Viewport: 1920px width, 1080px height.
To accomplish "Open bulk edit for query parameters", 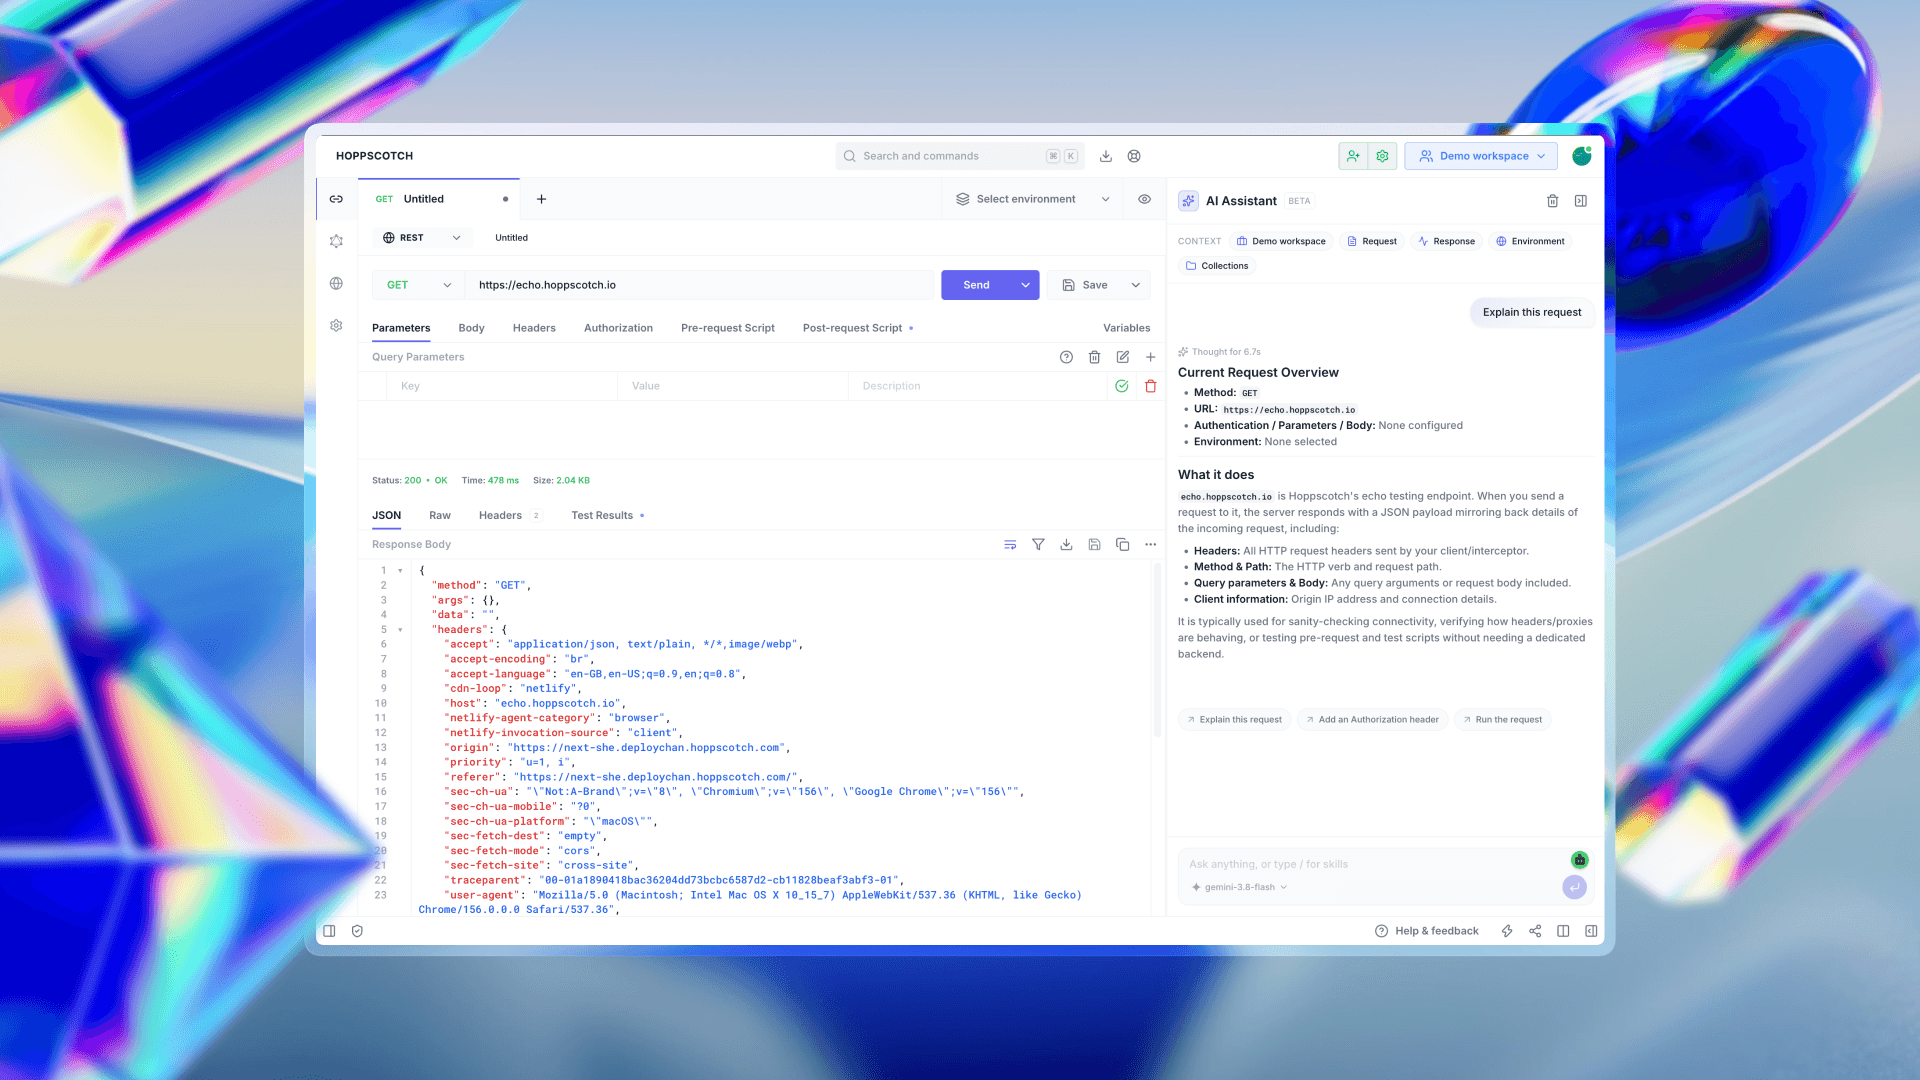I will click(1123, 357).
